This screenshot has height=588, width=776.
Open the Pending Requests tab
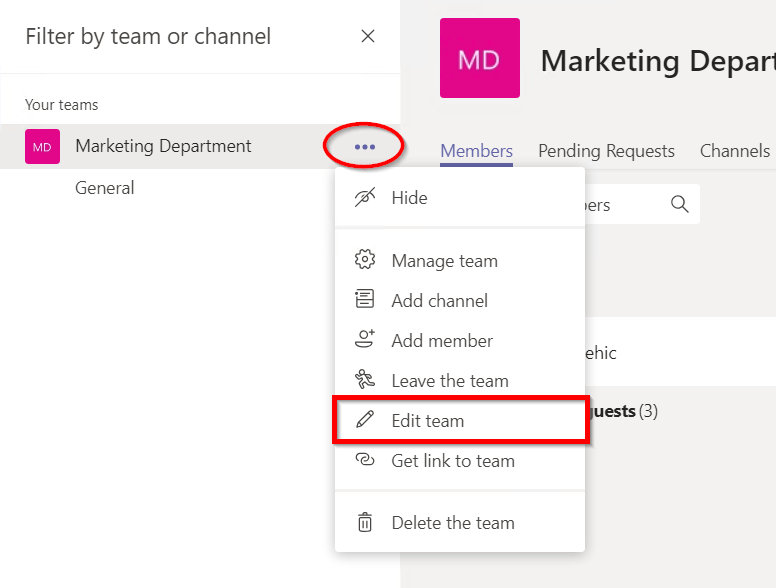click(x=606, y=151)
